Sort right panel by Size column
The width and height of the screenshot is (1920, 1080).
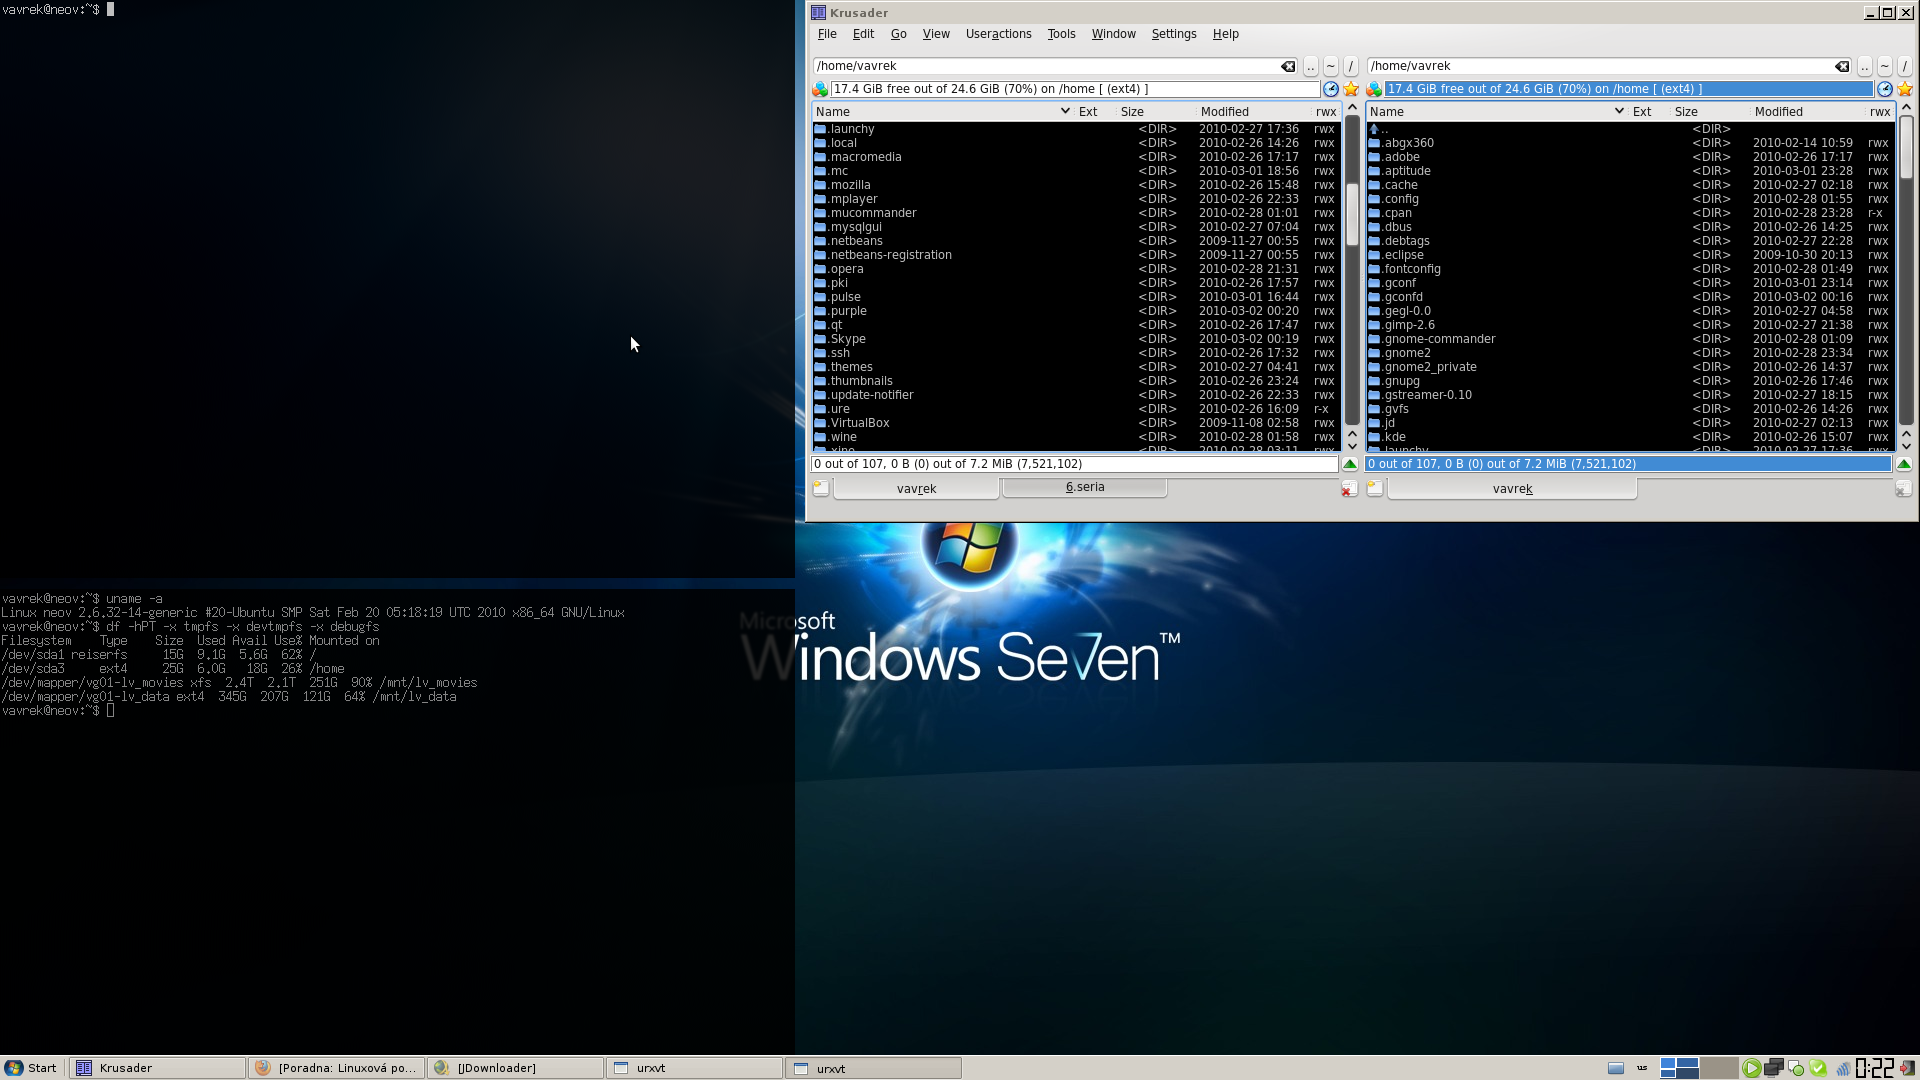(x=1710, y=112)
